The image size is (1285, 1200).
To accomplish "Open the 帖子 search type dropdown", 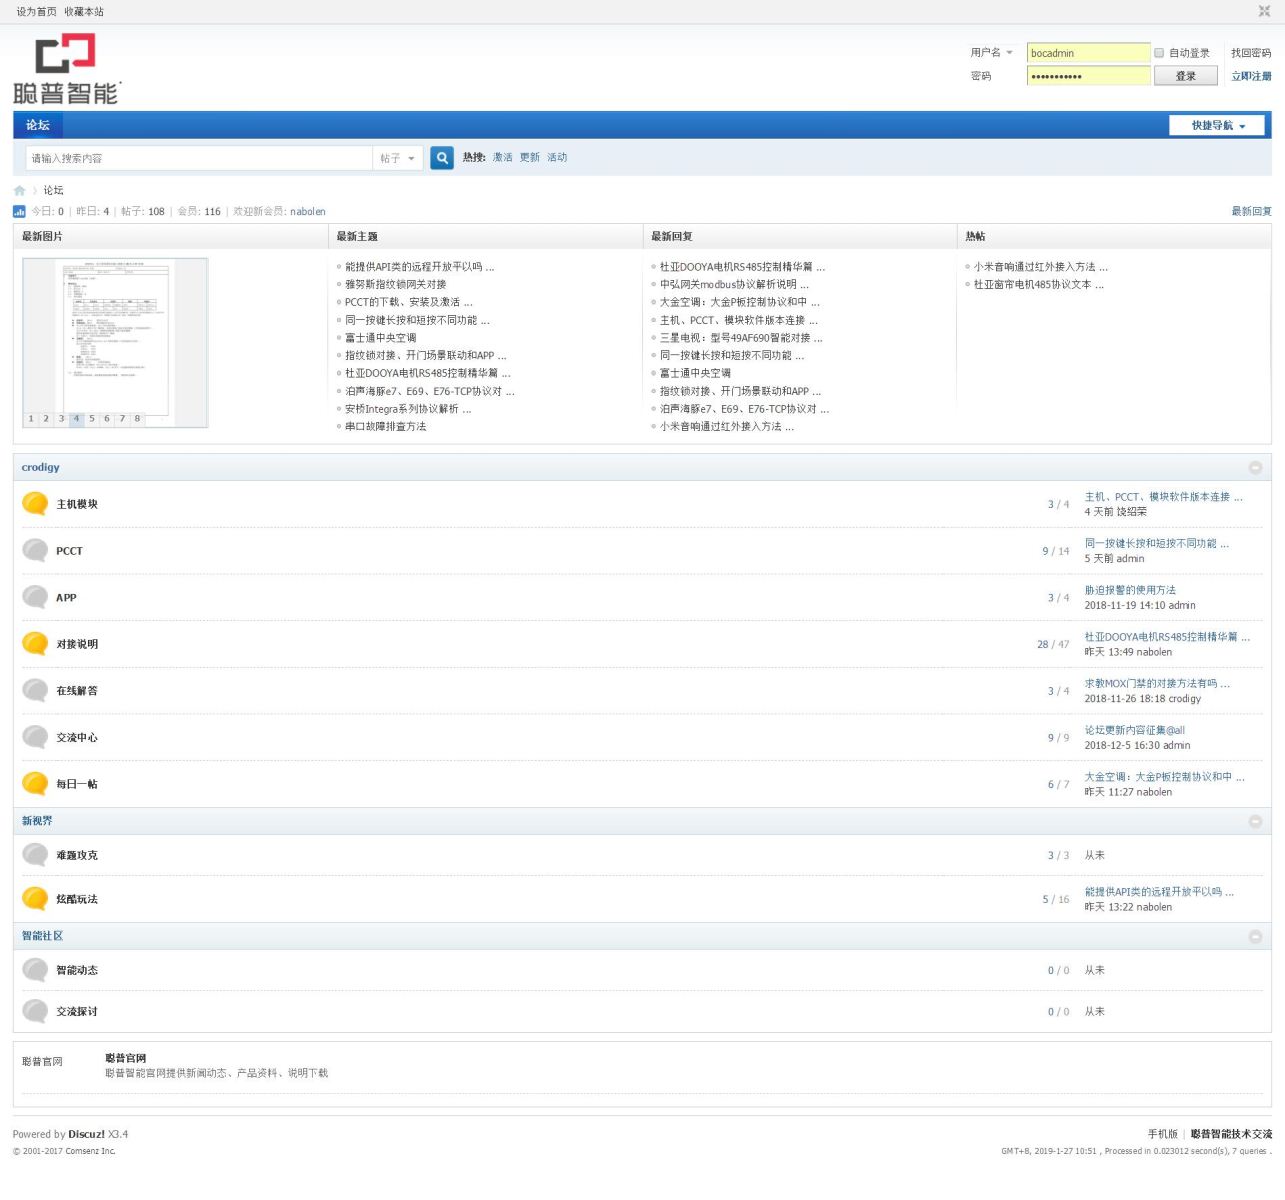I will coord(397,158).
